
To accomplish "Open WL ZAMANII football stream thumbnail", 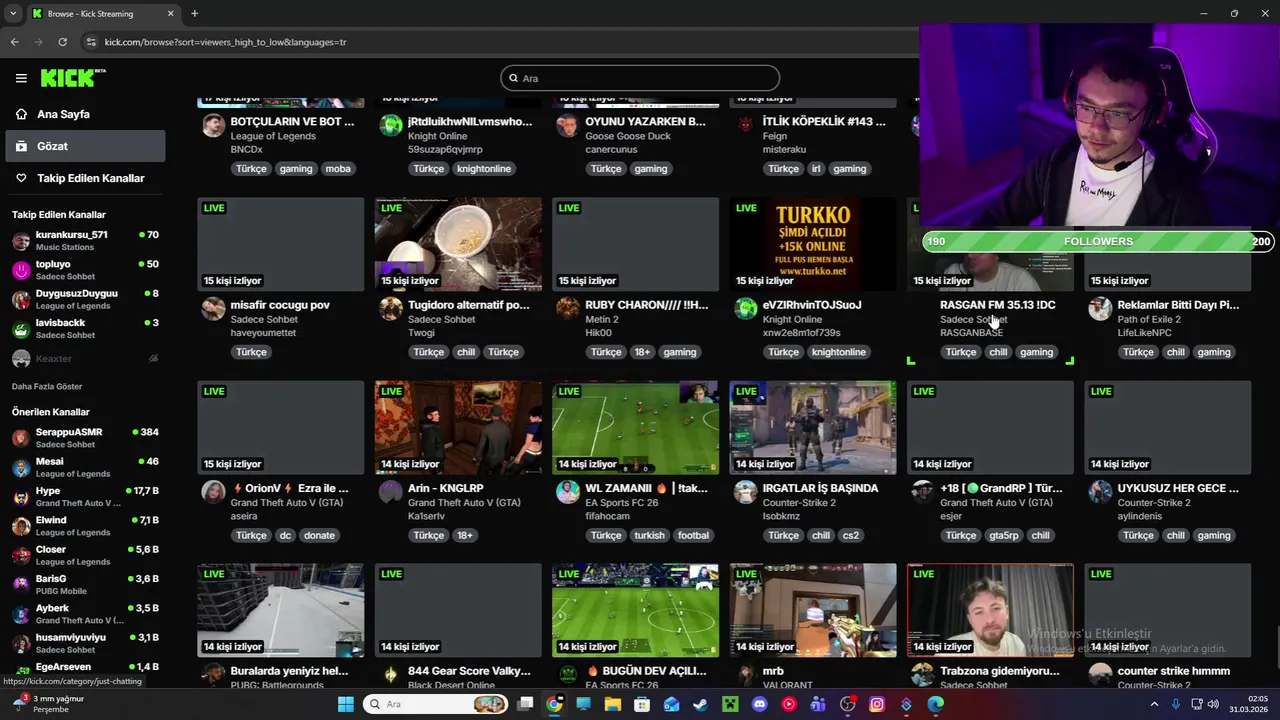I will (x=635, y=427).
